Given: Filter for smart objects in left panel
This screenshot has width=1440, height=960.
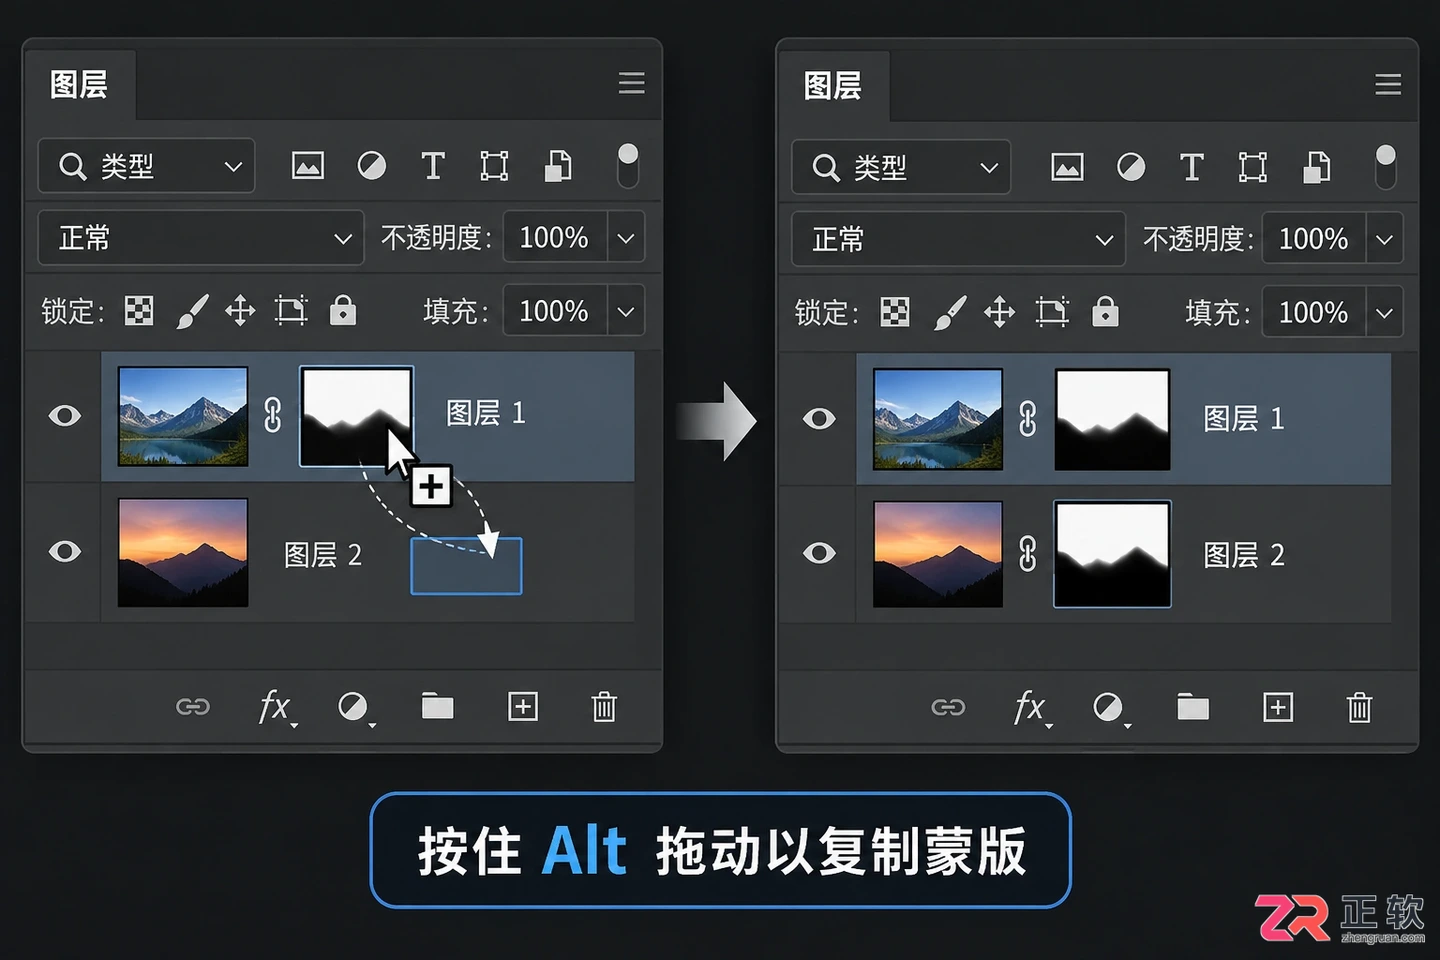Looking at the screenshot, I should tap(558, 166).
